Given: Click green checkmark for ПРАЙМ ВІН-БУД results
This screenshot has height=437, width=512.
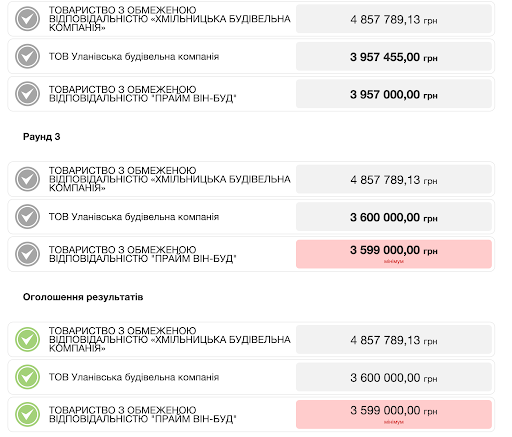Looking at the screenshot, I should [27, 414].
